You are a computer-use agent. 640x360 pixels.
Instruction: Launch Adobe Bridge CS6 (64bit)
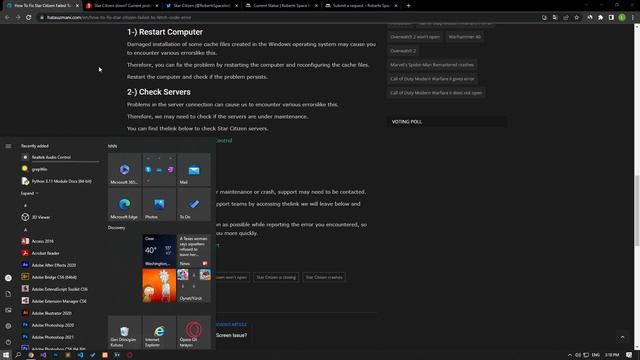(x=60, y=277)
